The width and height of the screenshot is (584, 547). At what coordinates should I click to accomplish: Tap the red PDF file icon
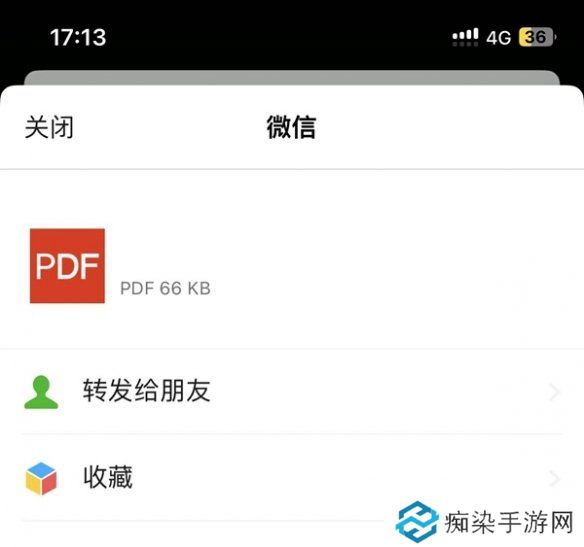pyautogui.click(x=67, y=266)
